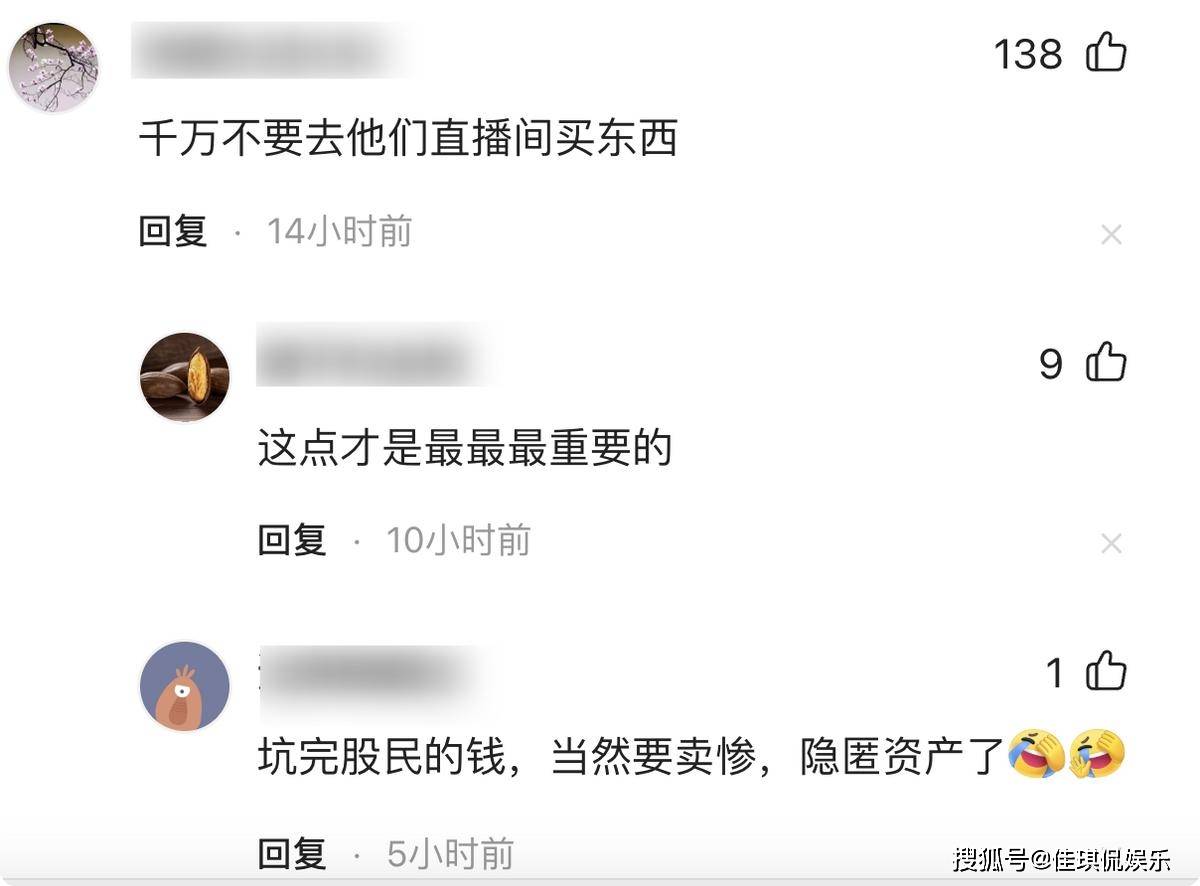The width and height of the screenshot is (1200, 886).
Task: Select the comment text 这点才是最最最重要的
Action: 465,449
